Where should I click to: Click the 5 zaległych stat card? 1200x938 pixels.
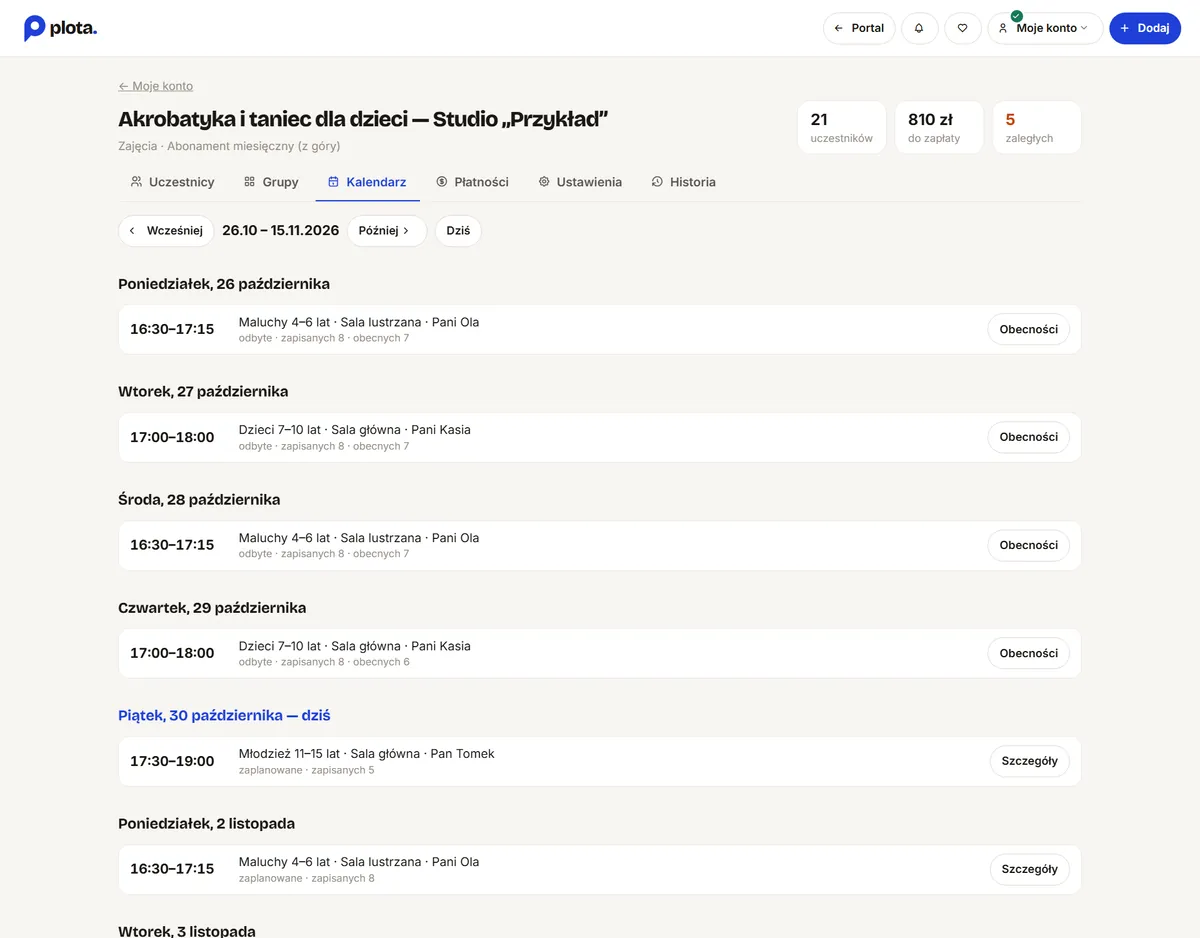1037,127
